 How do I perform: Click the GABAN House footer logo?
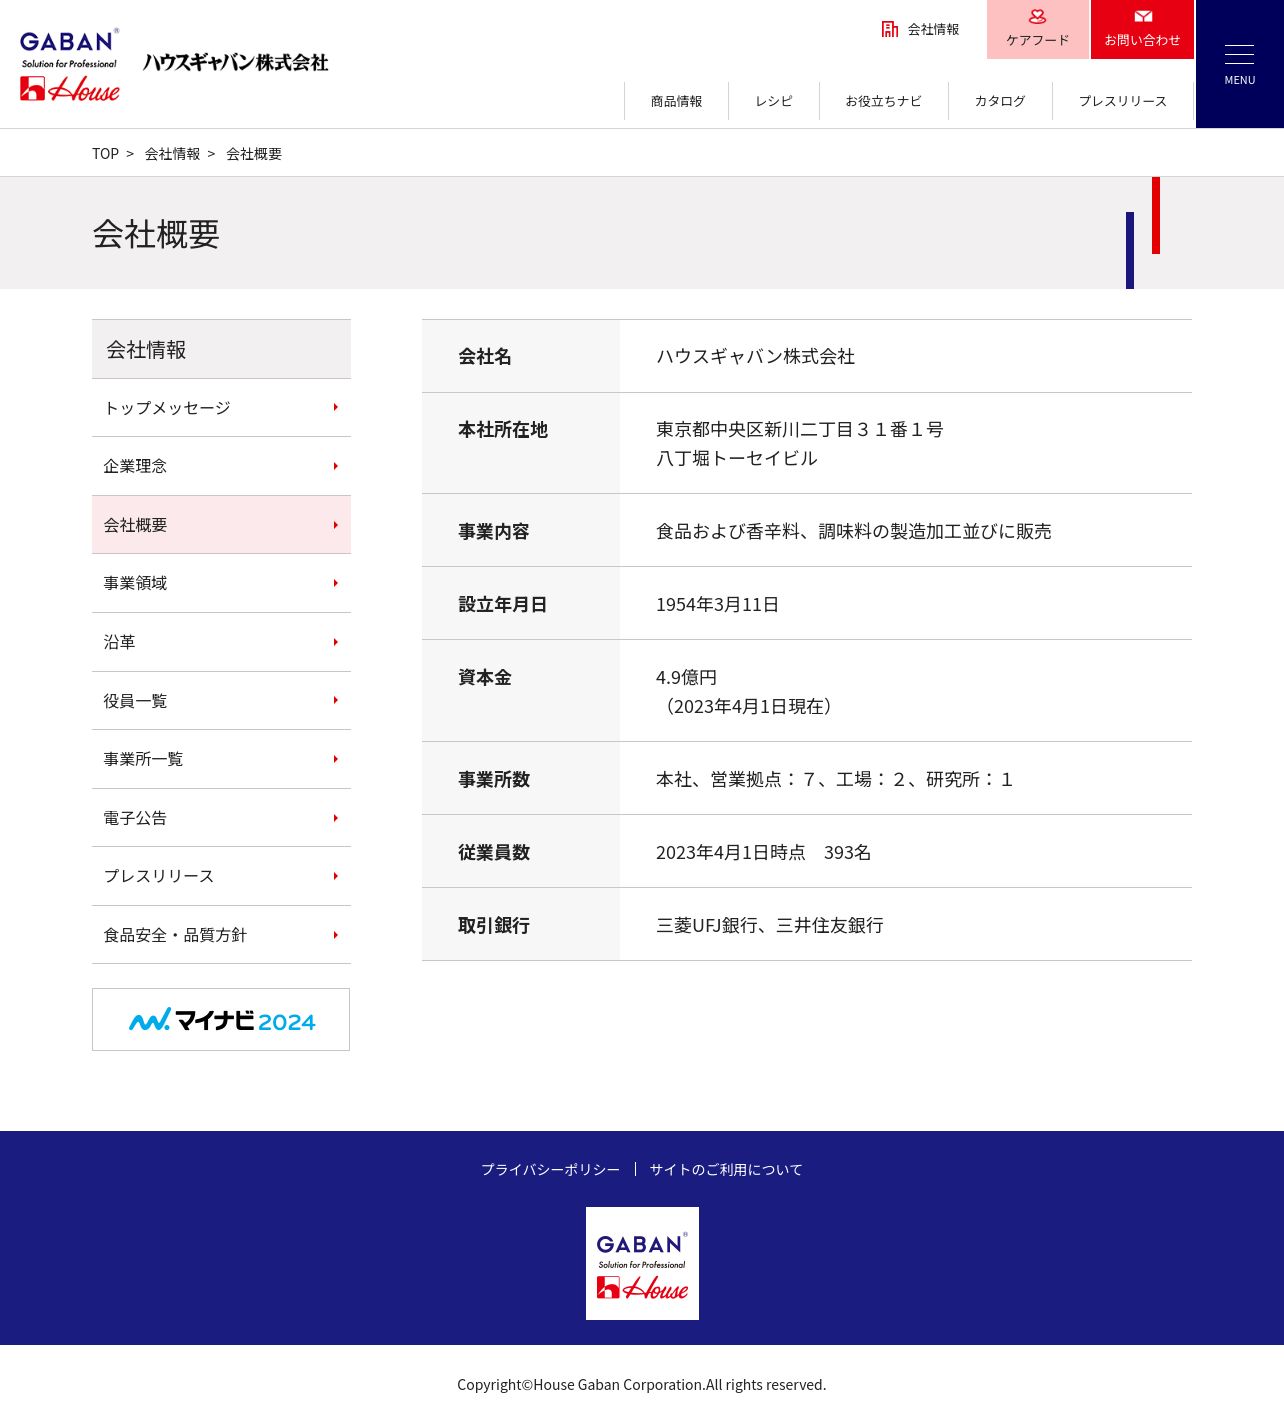[x=642, y=1263]
